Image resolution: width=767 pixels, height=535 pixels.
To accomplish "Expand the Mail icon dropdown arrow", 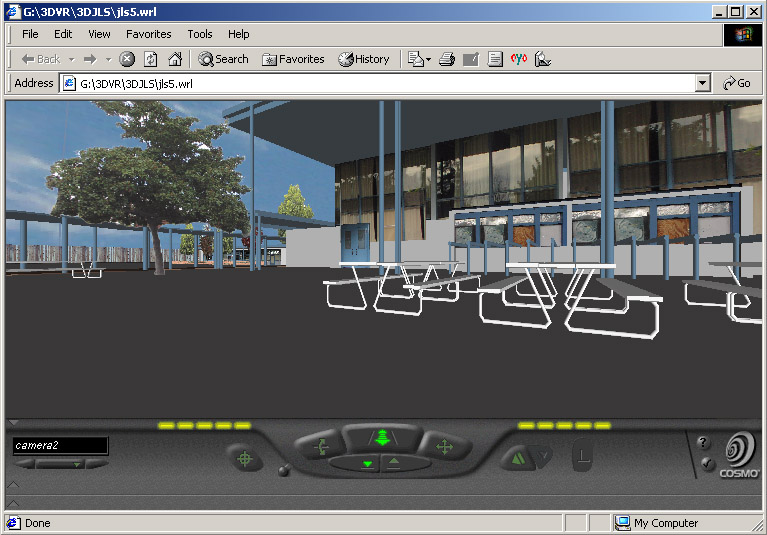I will [x=429, y=60].
